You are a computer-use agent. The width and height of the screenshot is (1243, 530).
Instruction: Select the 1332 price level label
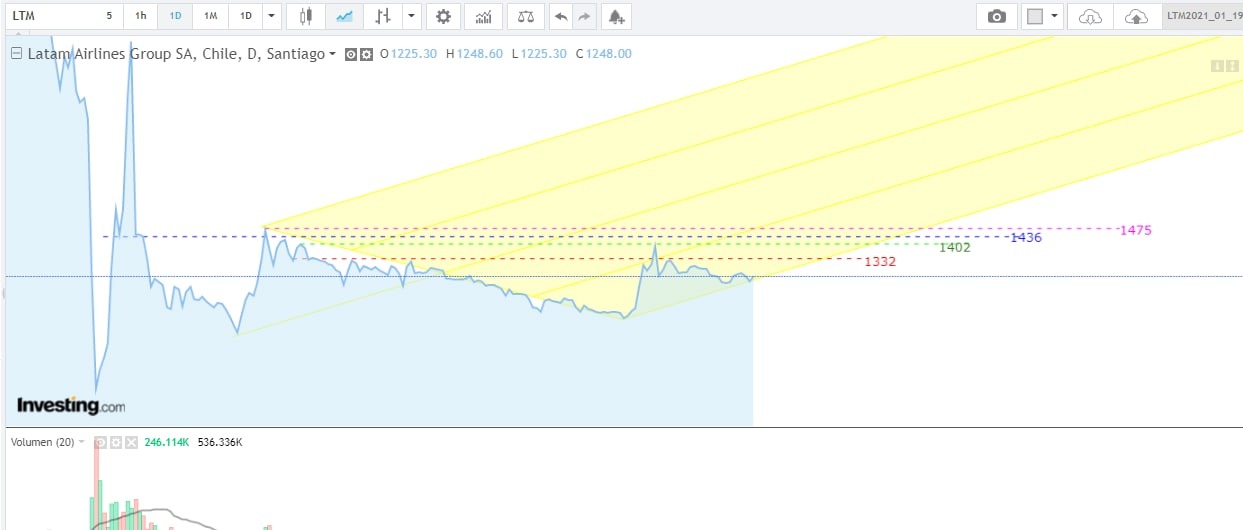tap(880, 261)
